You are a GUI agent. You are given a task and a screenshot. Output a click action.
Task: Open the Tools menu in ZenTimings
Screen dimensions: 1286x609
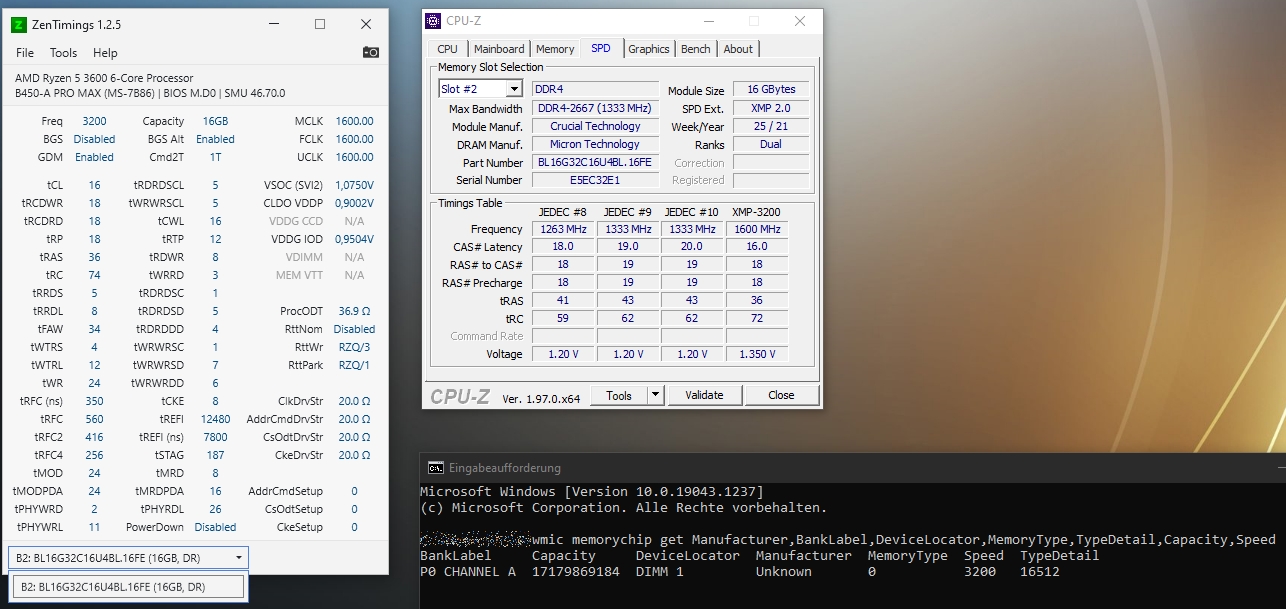tap(63, 53)
